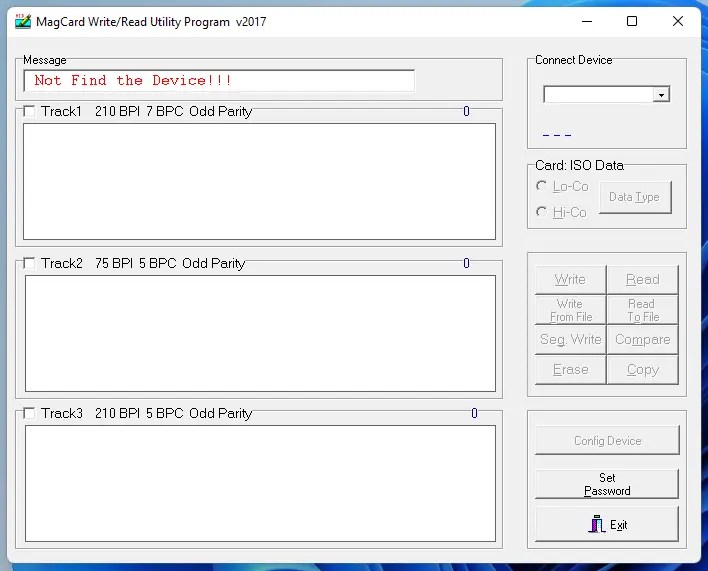
Task: Click the MagCard app icon in title bar
Action: 23,21
